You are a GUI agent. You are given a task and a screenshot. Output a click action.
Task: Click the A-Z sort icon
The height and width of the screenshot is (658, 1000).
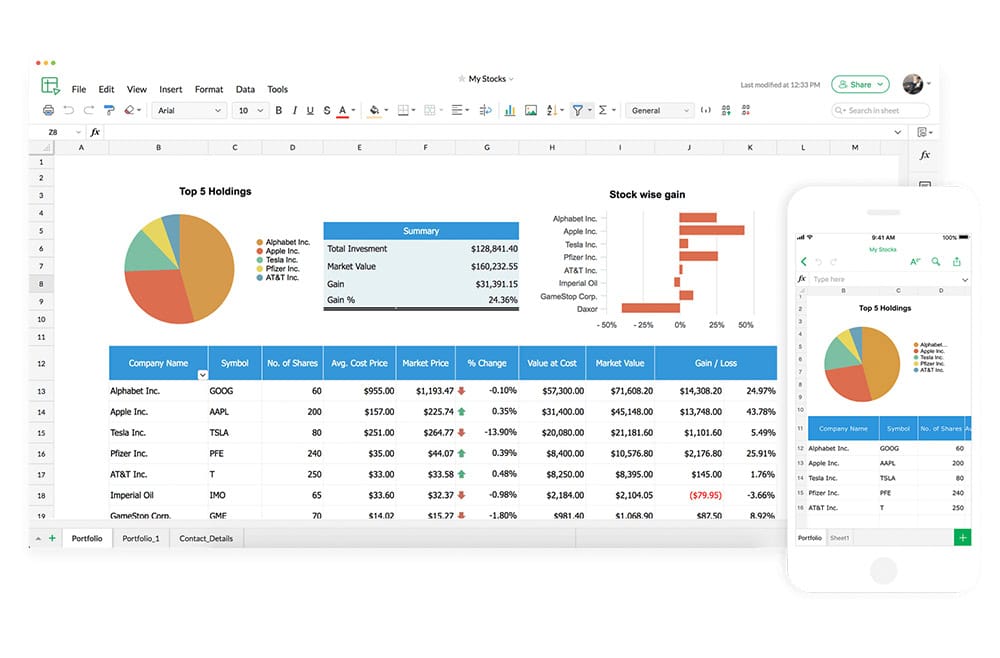click(x=552, y=110)
